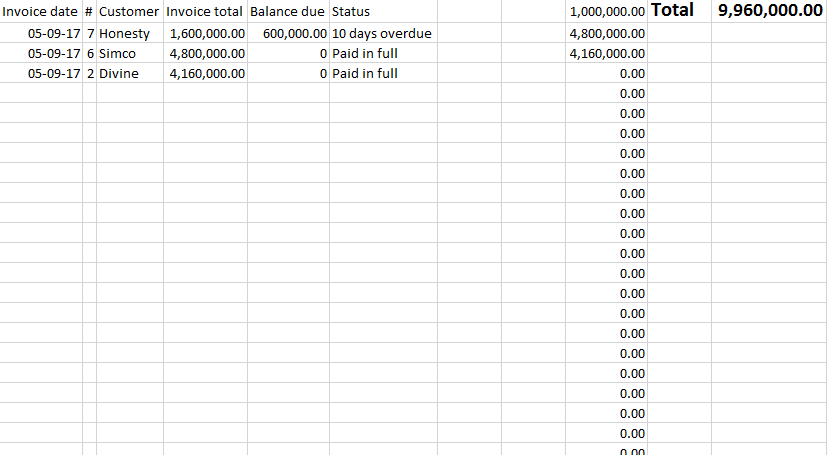Click the 4,800,000.00 cell in Simco row
This screenshot has height=455, width=827.
(x=205, y=53)
